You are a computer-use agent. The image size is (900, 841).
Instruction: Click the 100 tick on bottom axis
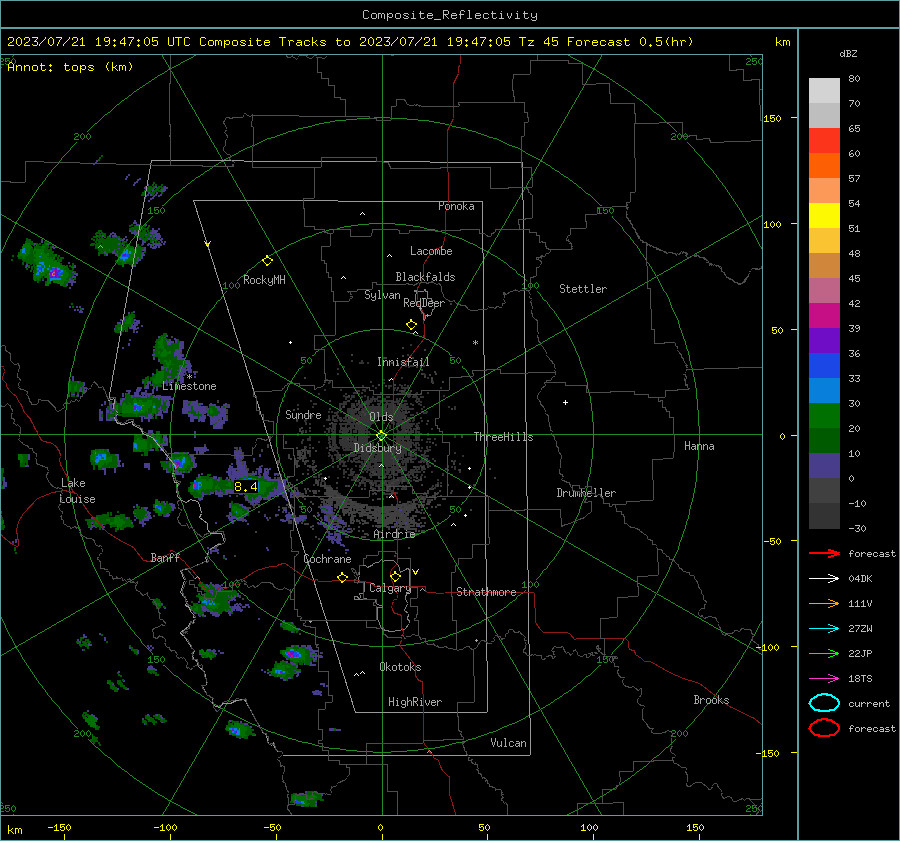(589, 827)
